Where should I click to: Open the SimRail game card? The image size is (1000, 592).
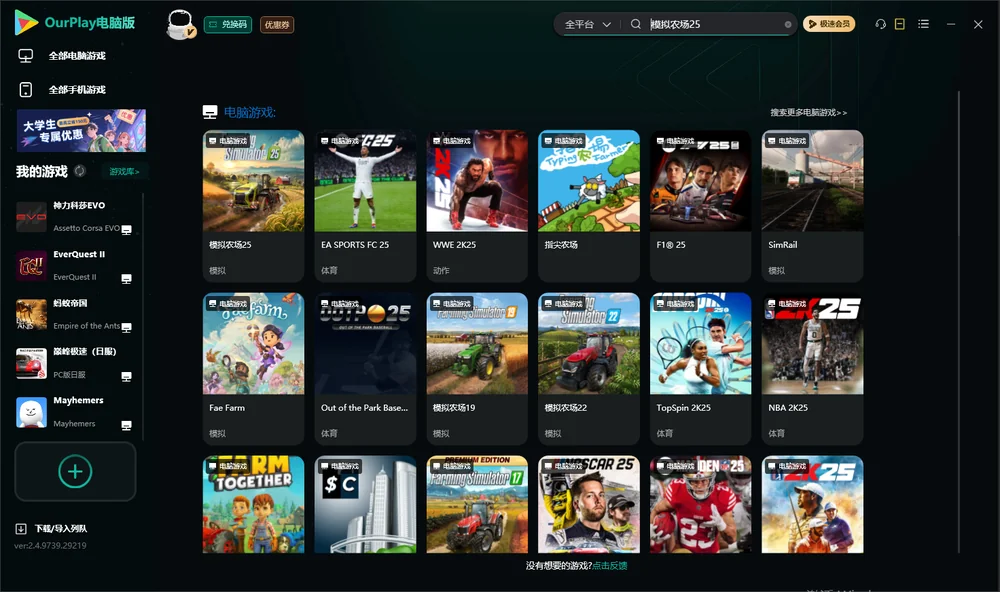click(812, 205)
